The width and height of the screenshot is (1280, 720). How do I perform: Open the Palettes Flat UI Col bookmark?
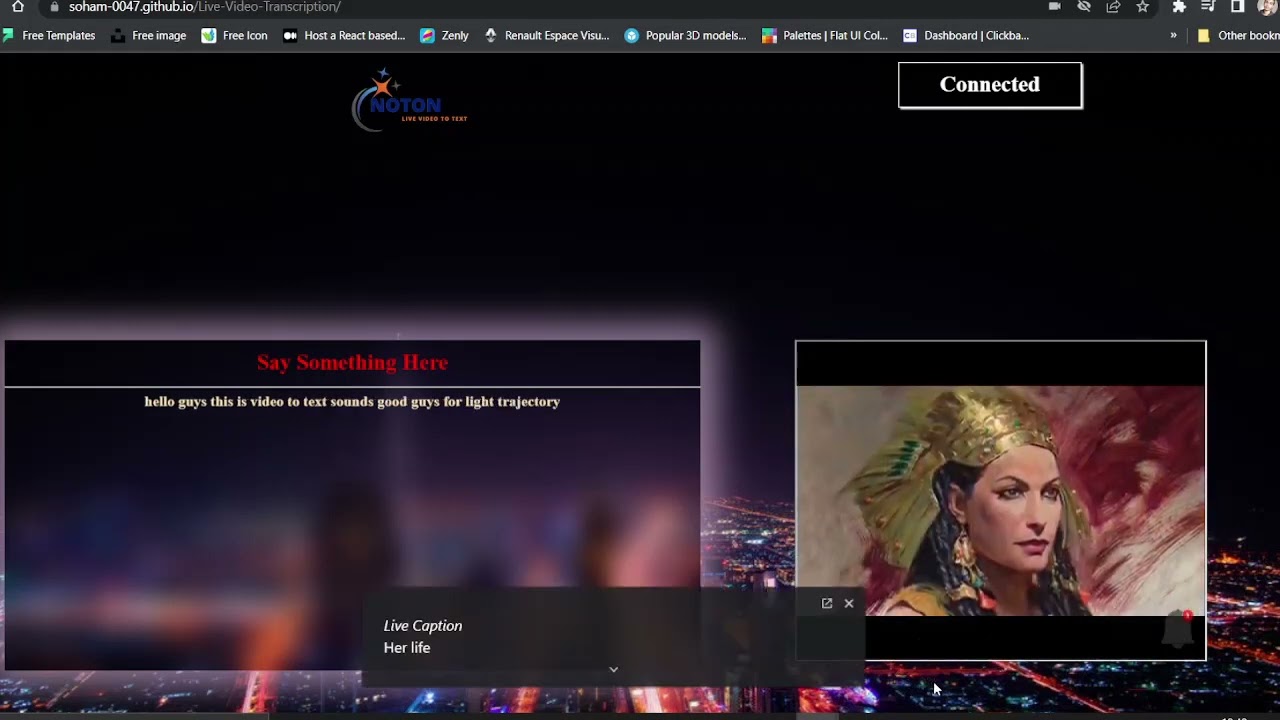coord(825,35)
